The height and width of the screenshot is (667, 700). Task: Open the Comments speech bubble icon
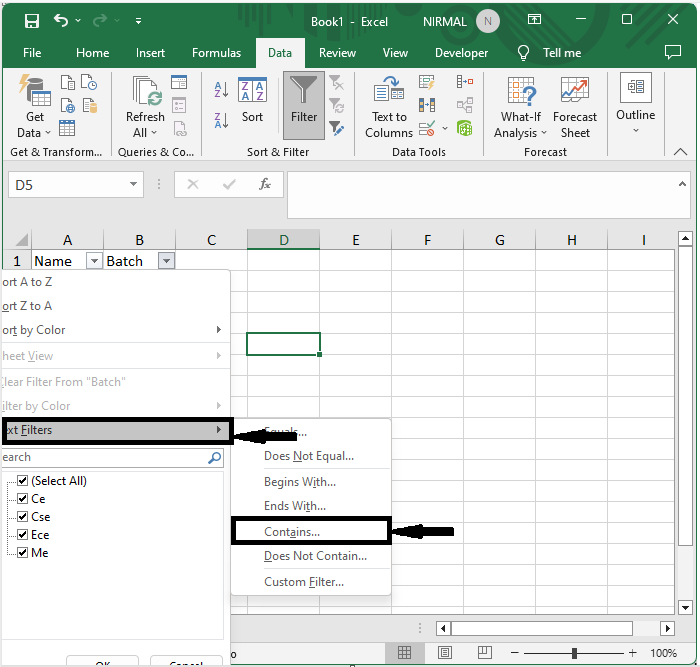673,52
